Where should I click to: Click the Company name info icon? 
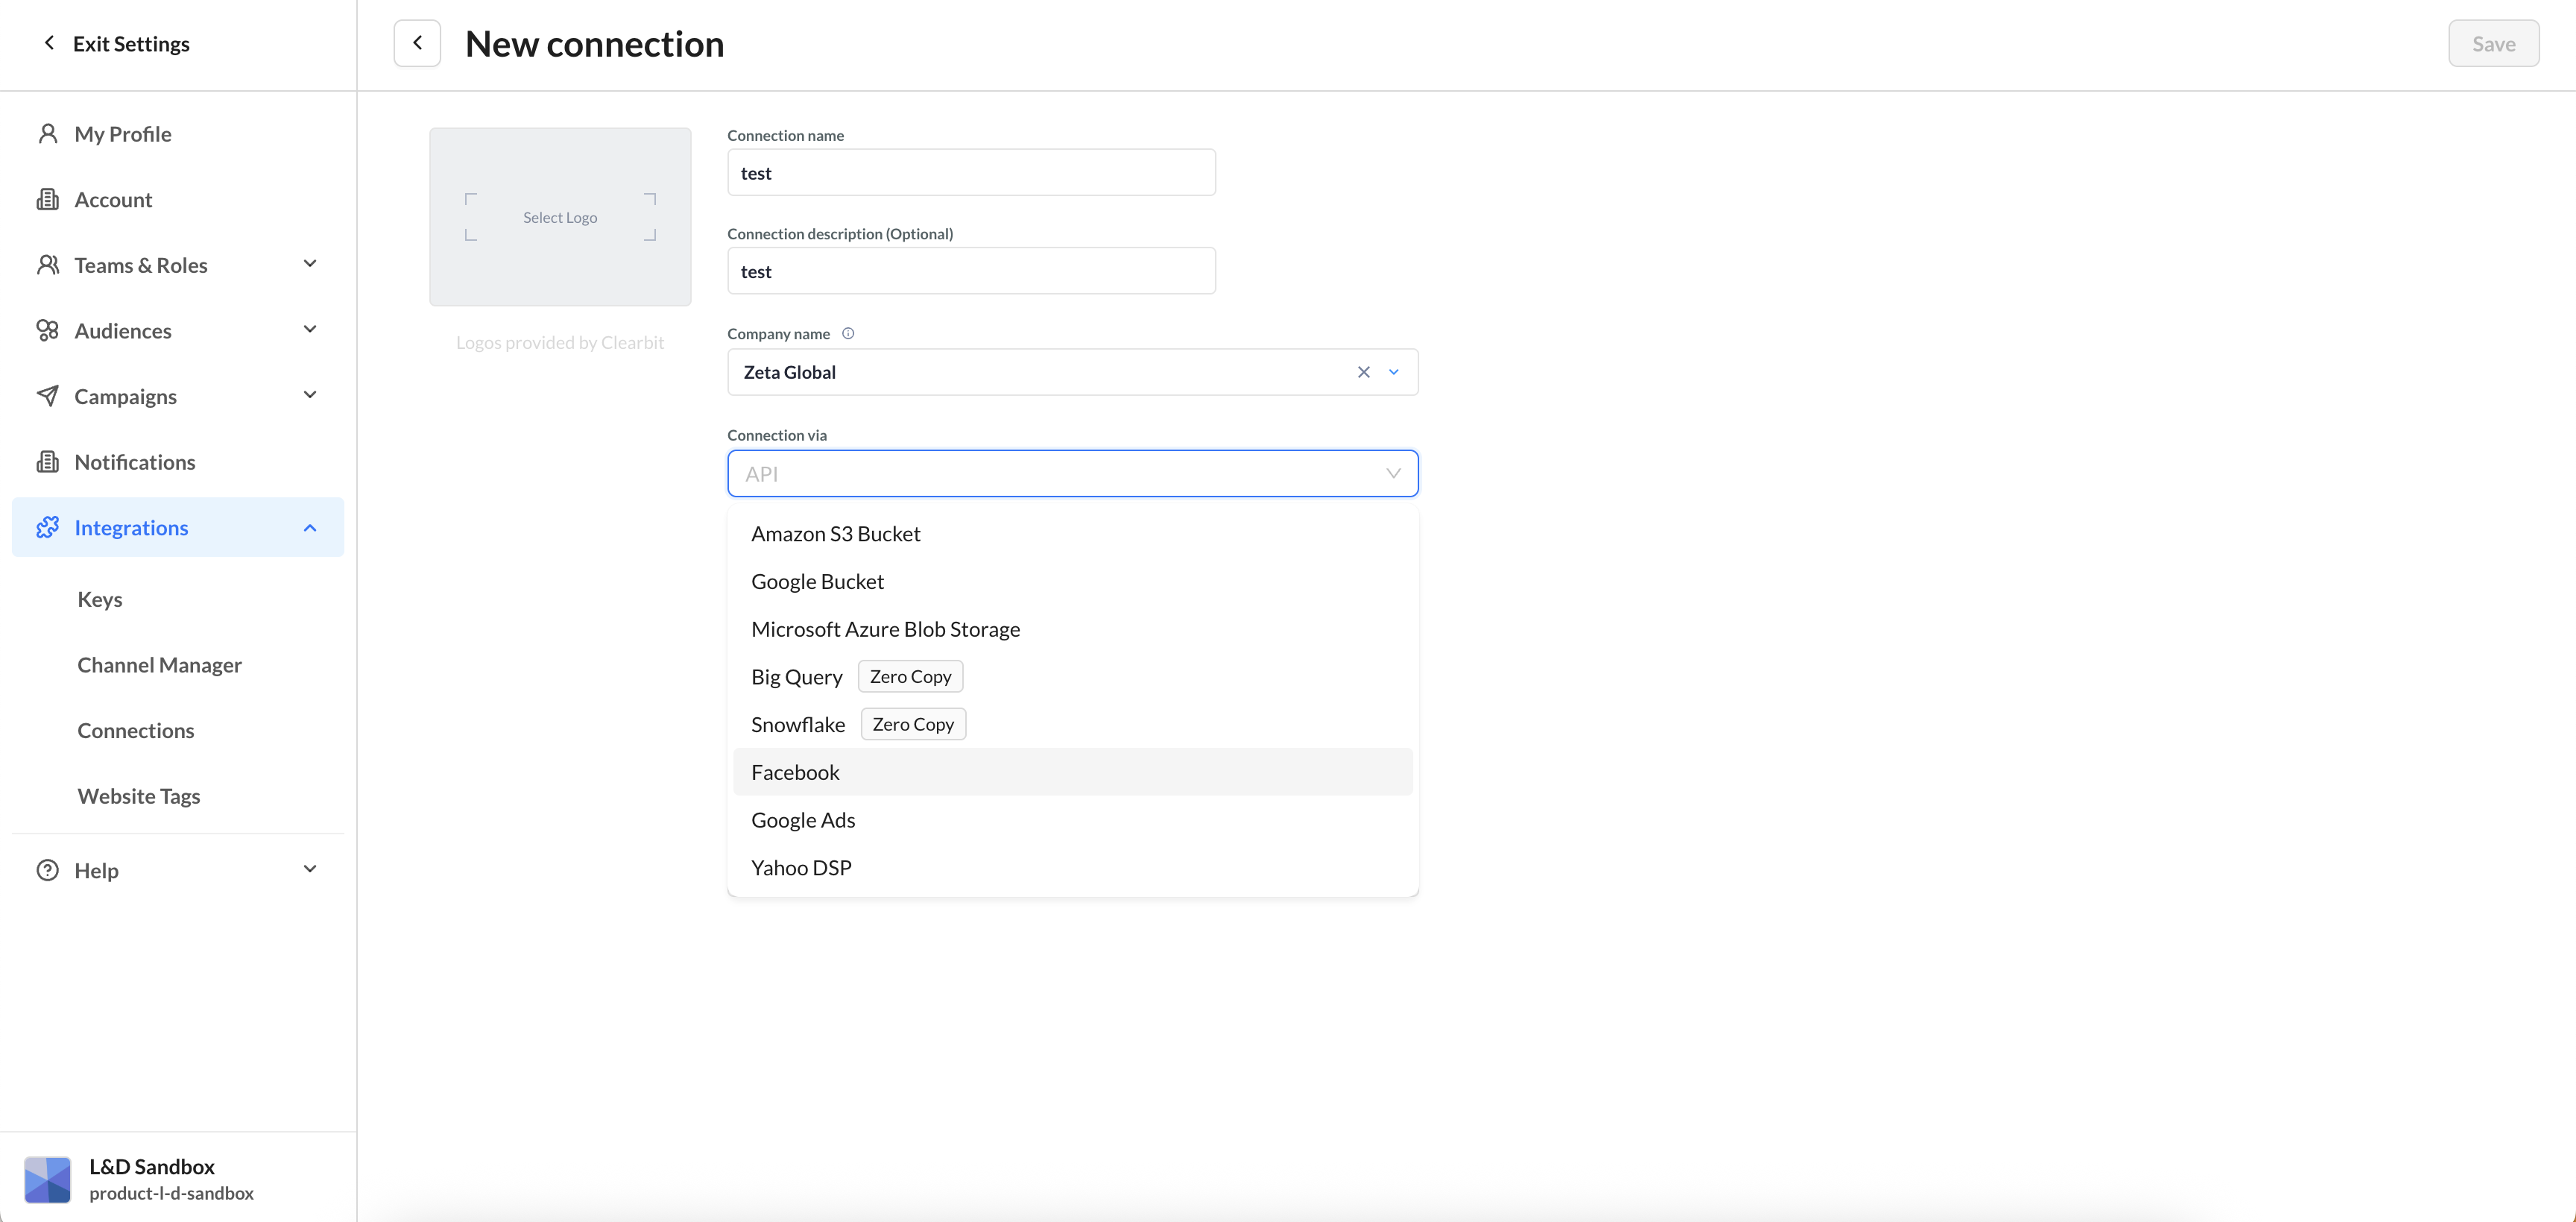pos(848,334)
